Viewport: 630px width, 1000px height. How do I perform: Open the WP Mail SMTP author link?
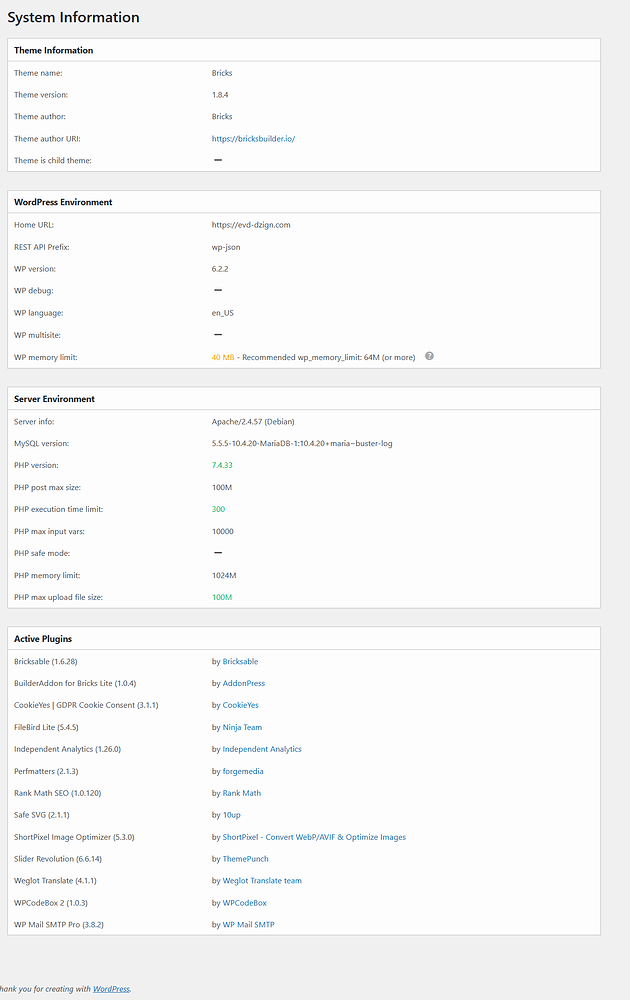pos(249,924)
